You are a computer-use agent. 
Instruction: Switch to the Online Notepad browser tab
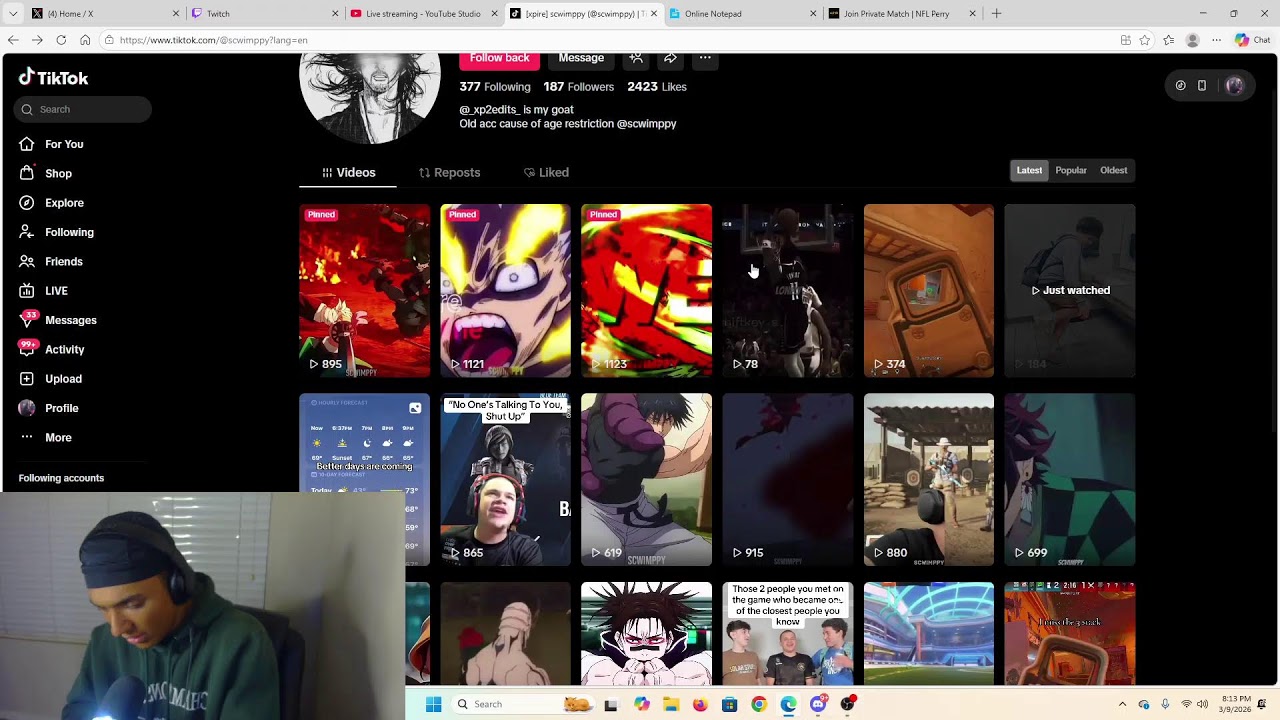[741, 14]
